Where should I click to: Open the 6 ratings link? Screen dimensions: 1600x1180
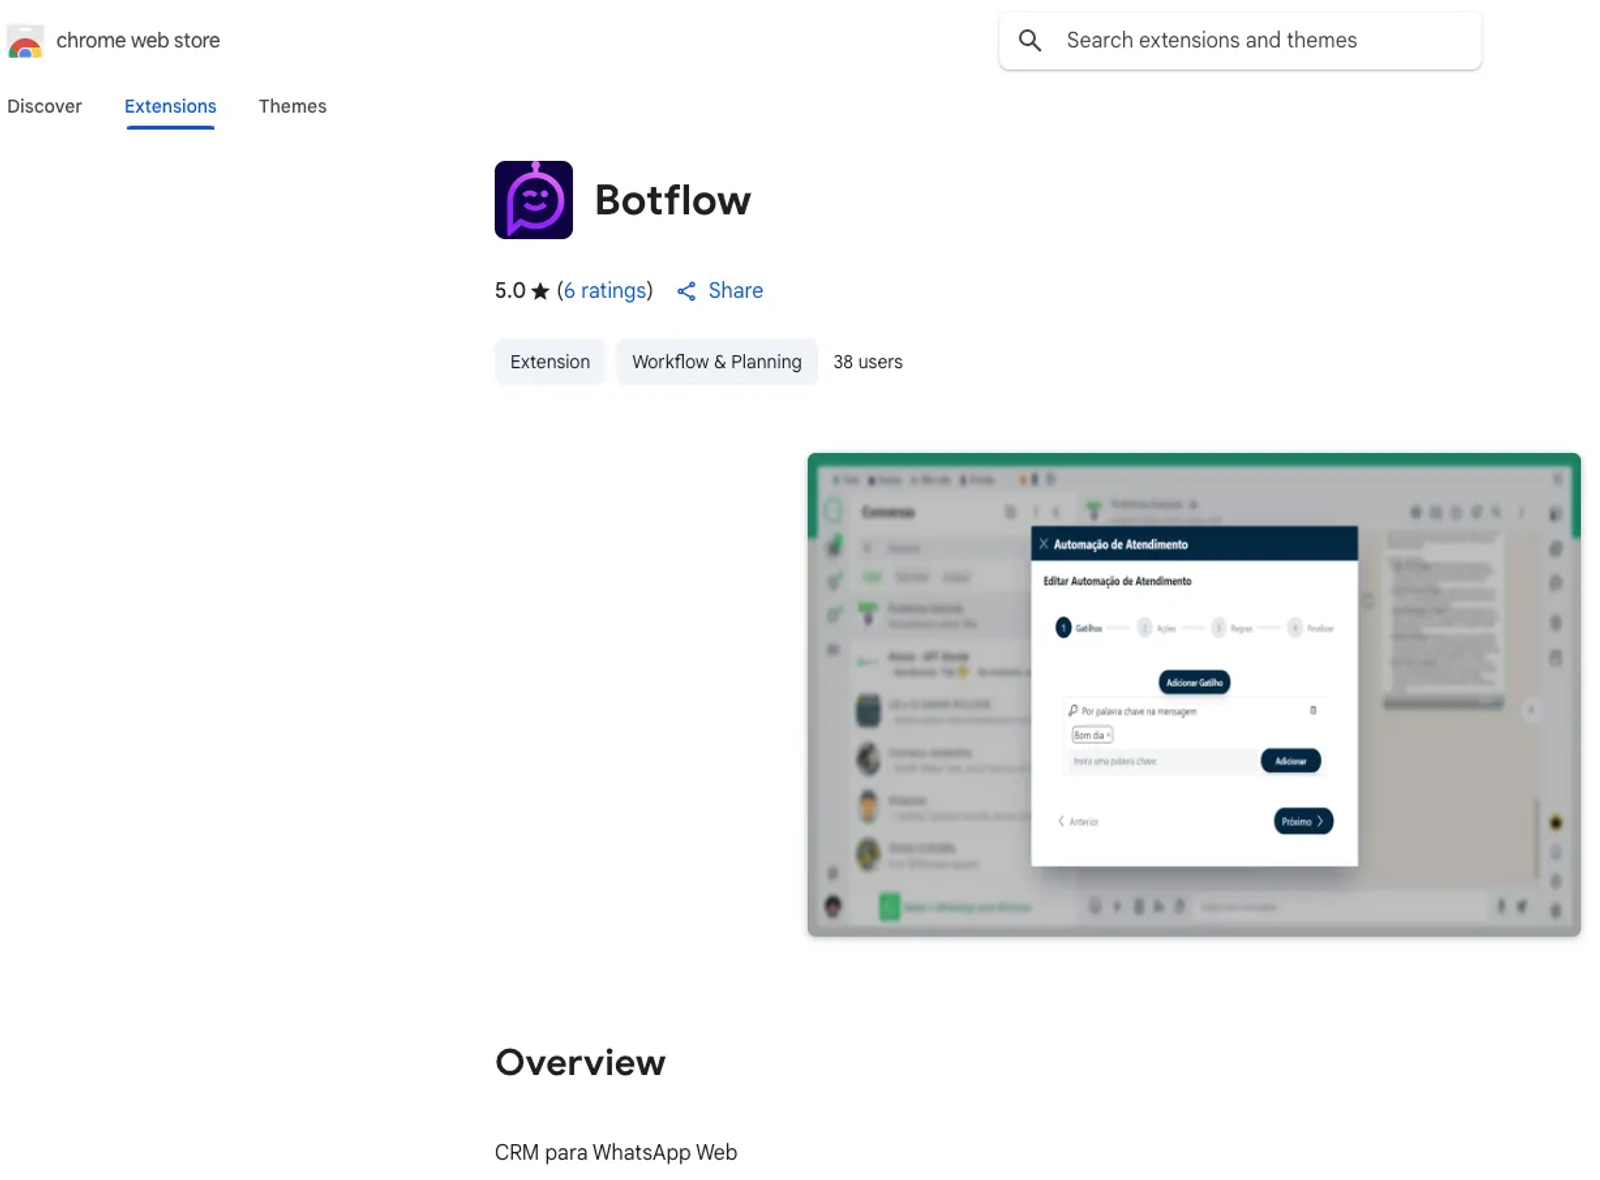[605, 291]
